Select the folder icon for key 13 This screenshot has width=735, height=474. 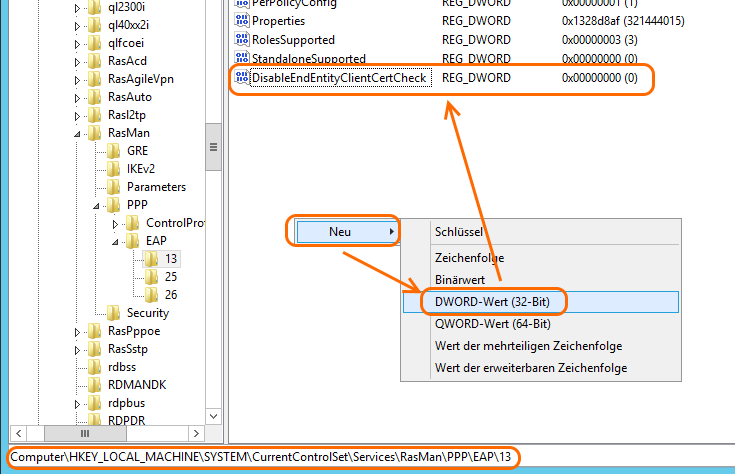tap(152, 259)
